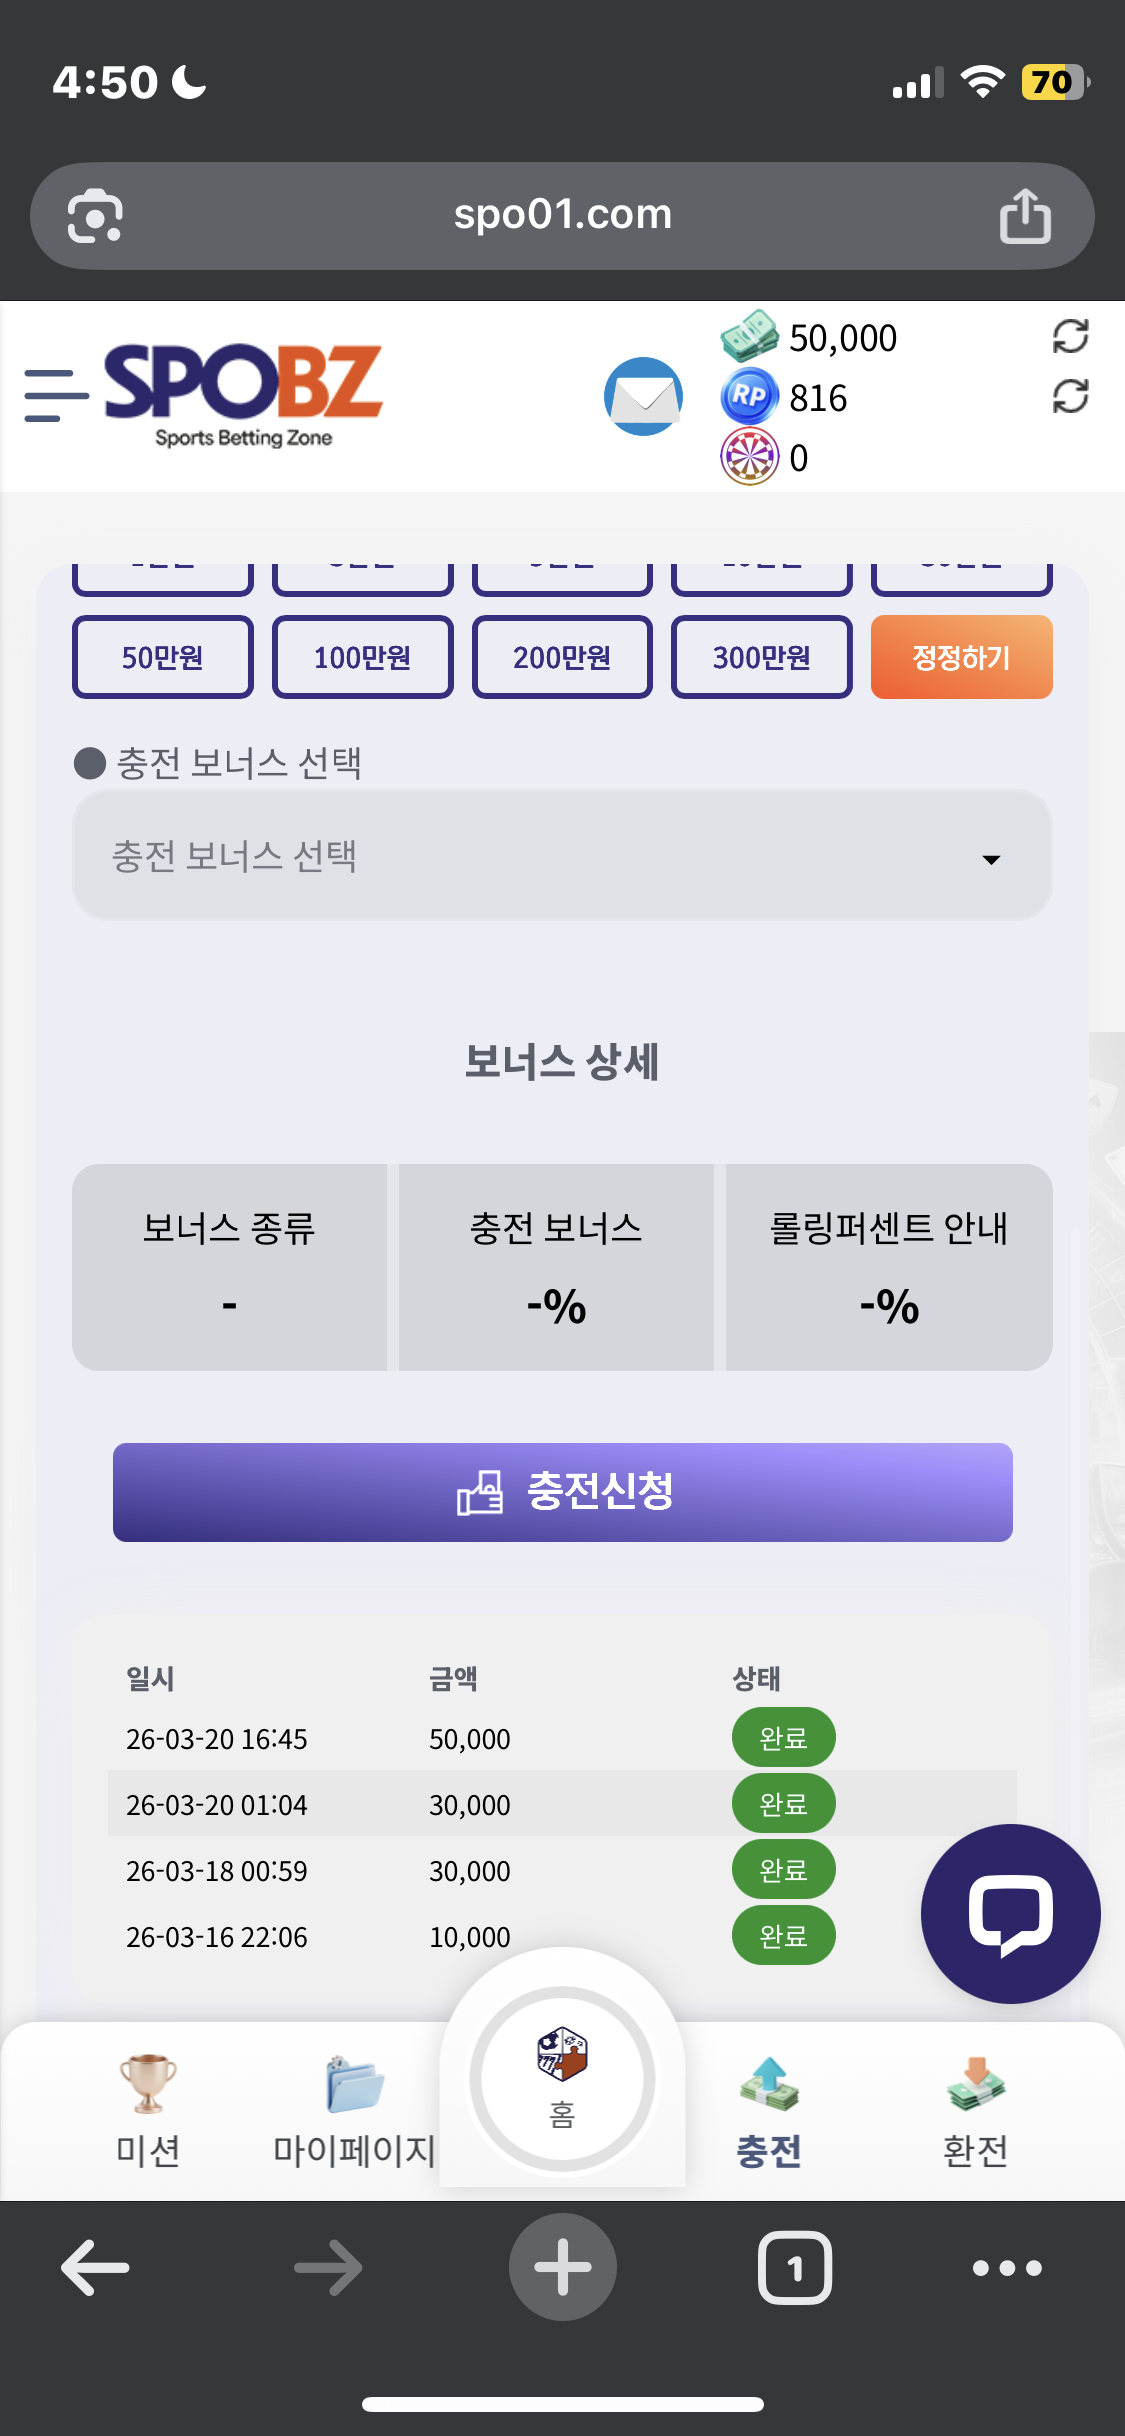This screenshot has width=1125, height=2436.
Task: Select the 100만원 amount button
Action: [x=362, y=657]
